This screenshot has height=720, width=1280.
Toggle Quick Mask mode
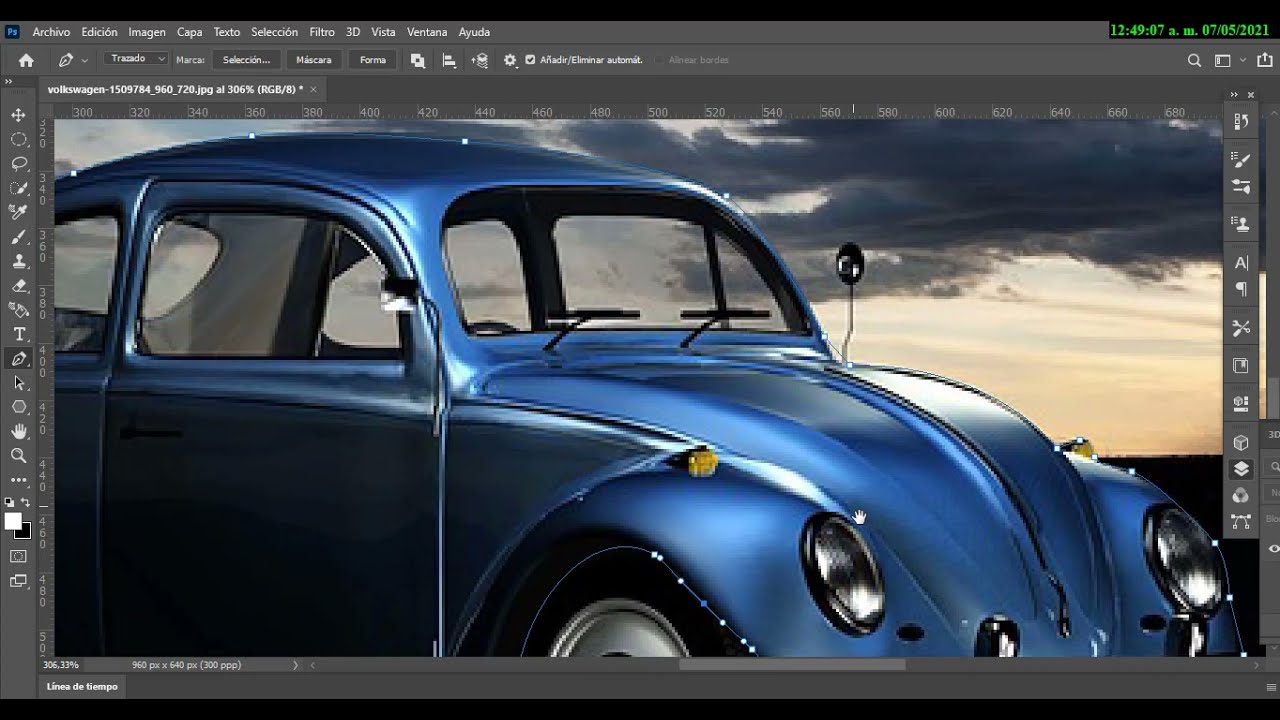click(x=19, y=556)
